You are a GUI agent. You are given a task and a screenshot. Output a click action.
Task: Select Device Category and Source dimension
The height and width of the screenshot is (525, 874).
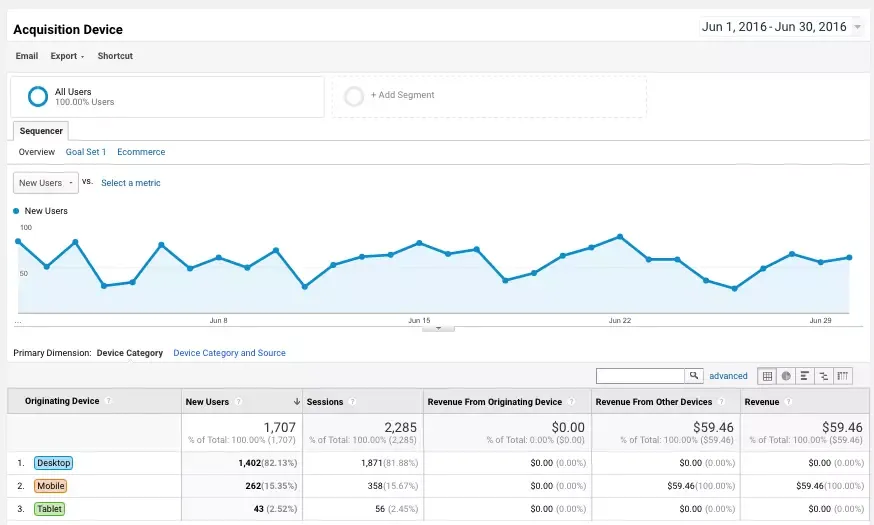229,353
